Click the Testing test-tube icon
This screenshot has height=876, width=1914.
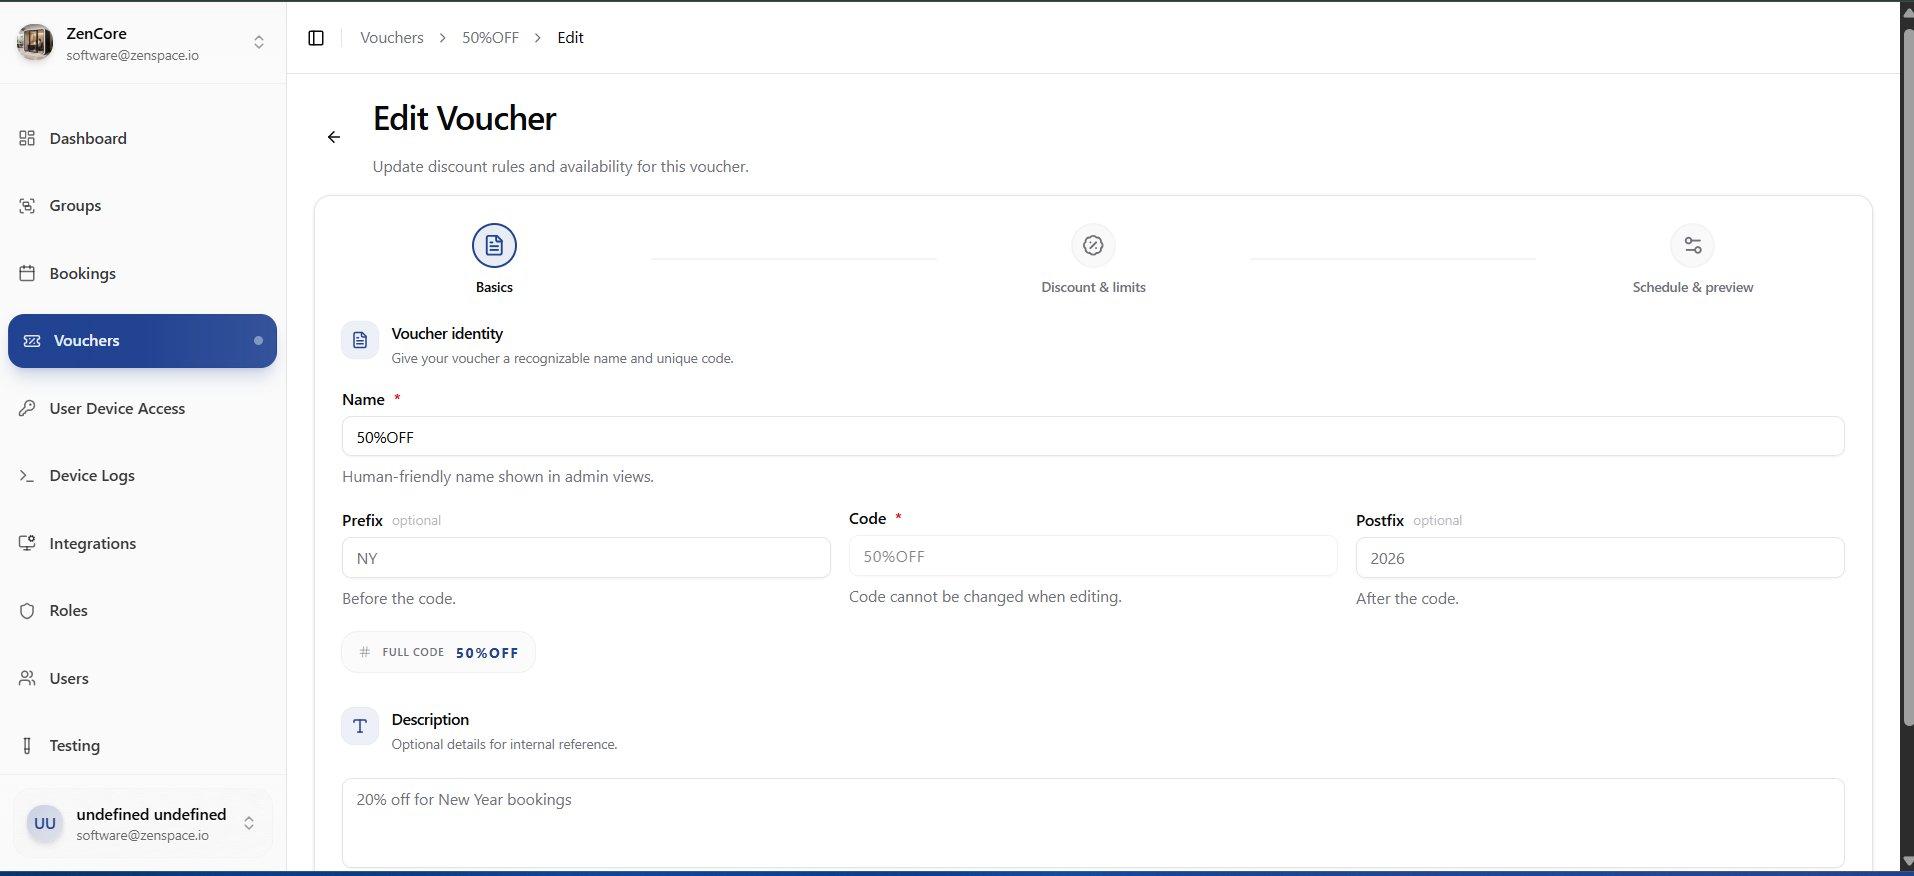click(27, 746)
